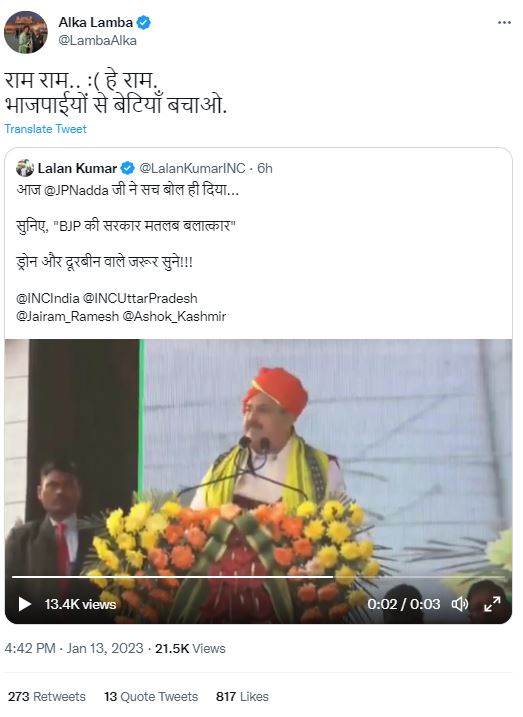Open the @JPNadda mention

(76, 190)
